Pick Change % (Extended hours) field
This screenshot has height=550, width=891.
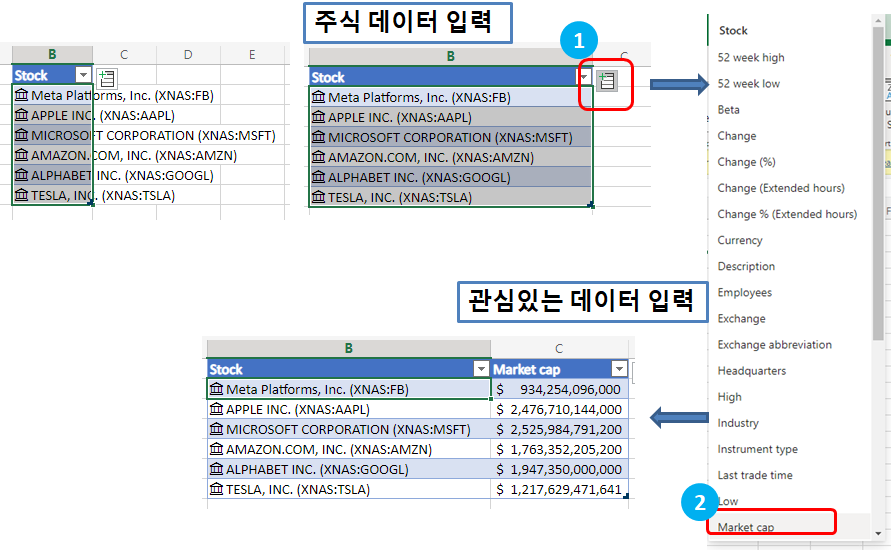[787, 214]
